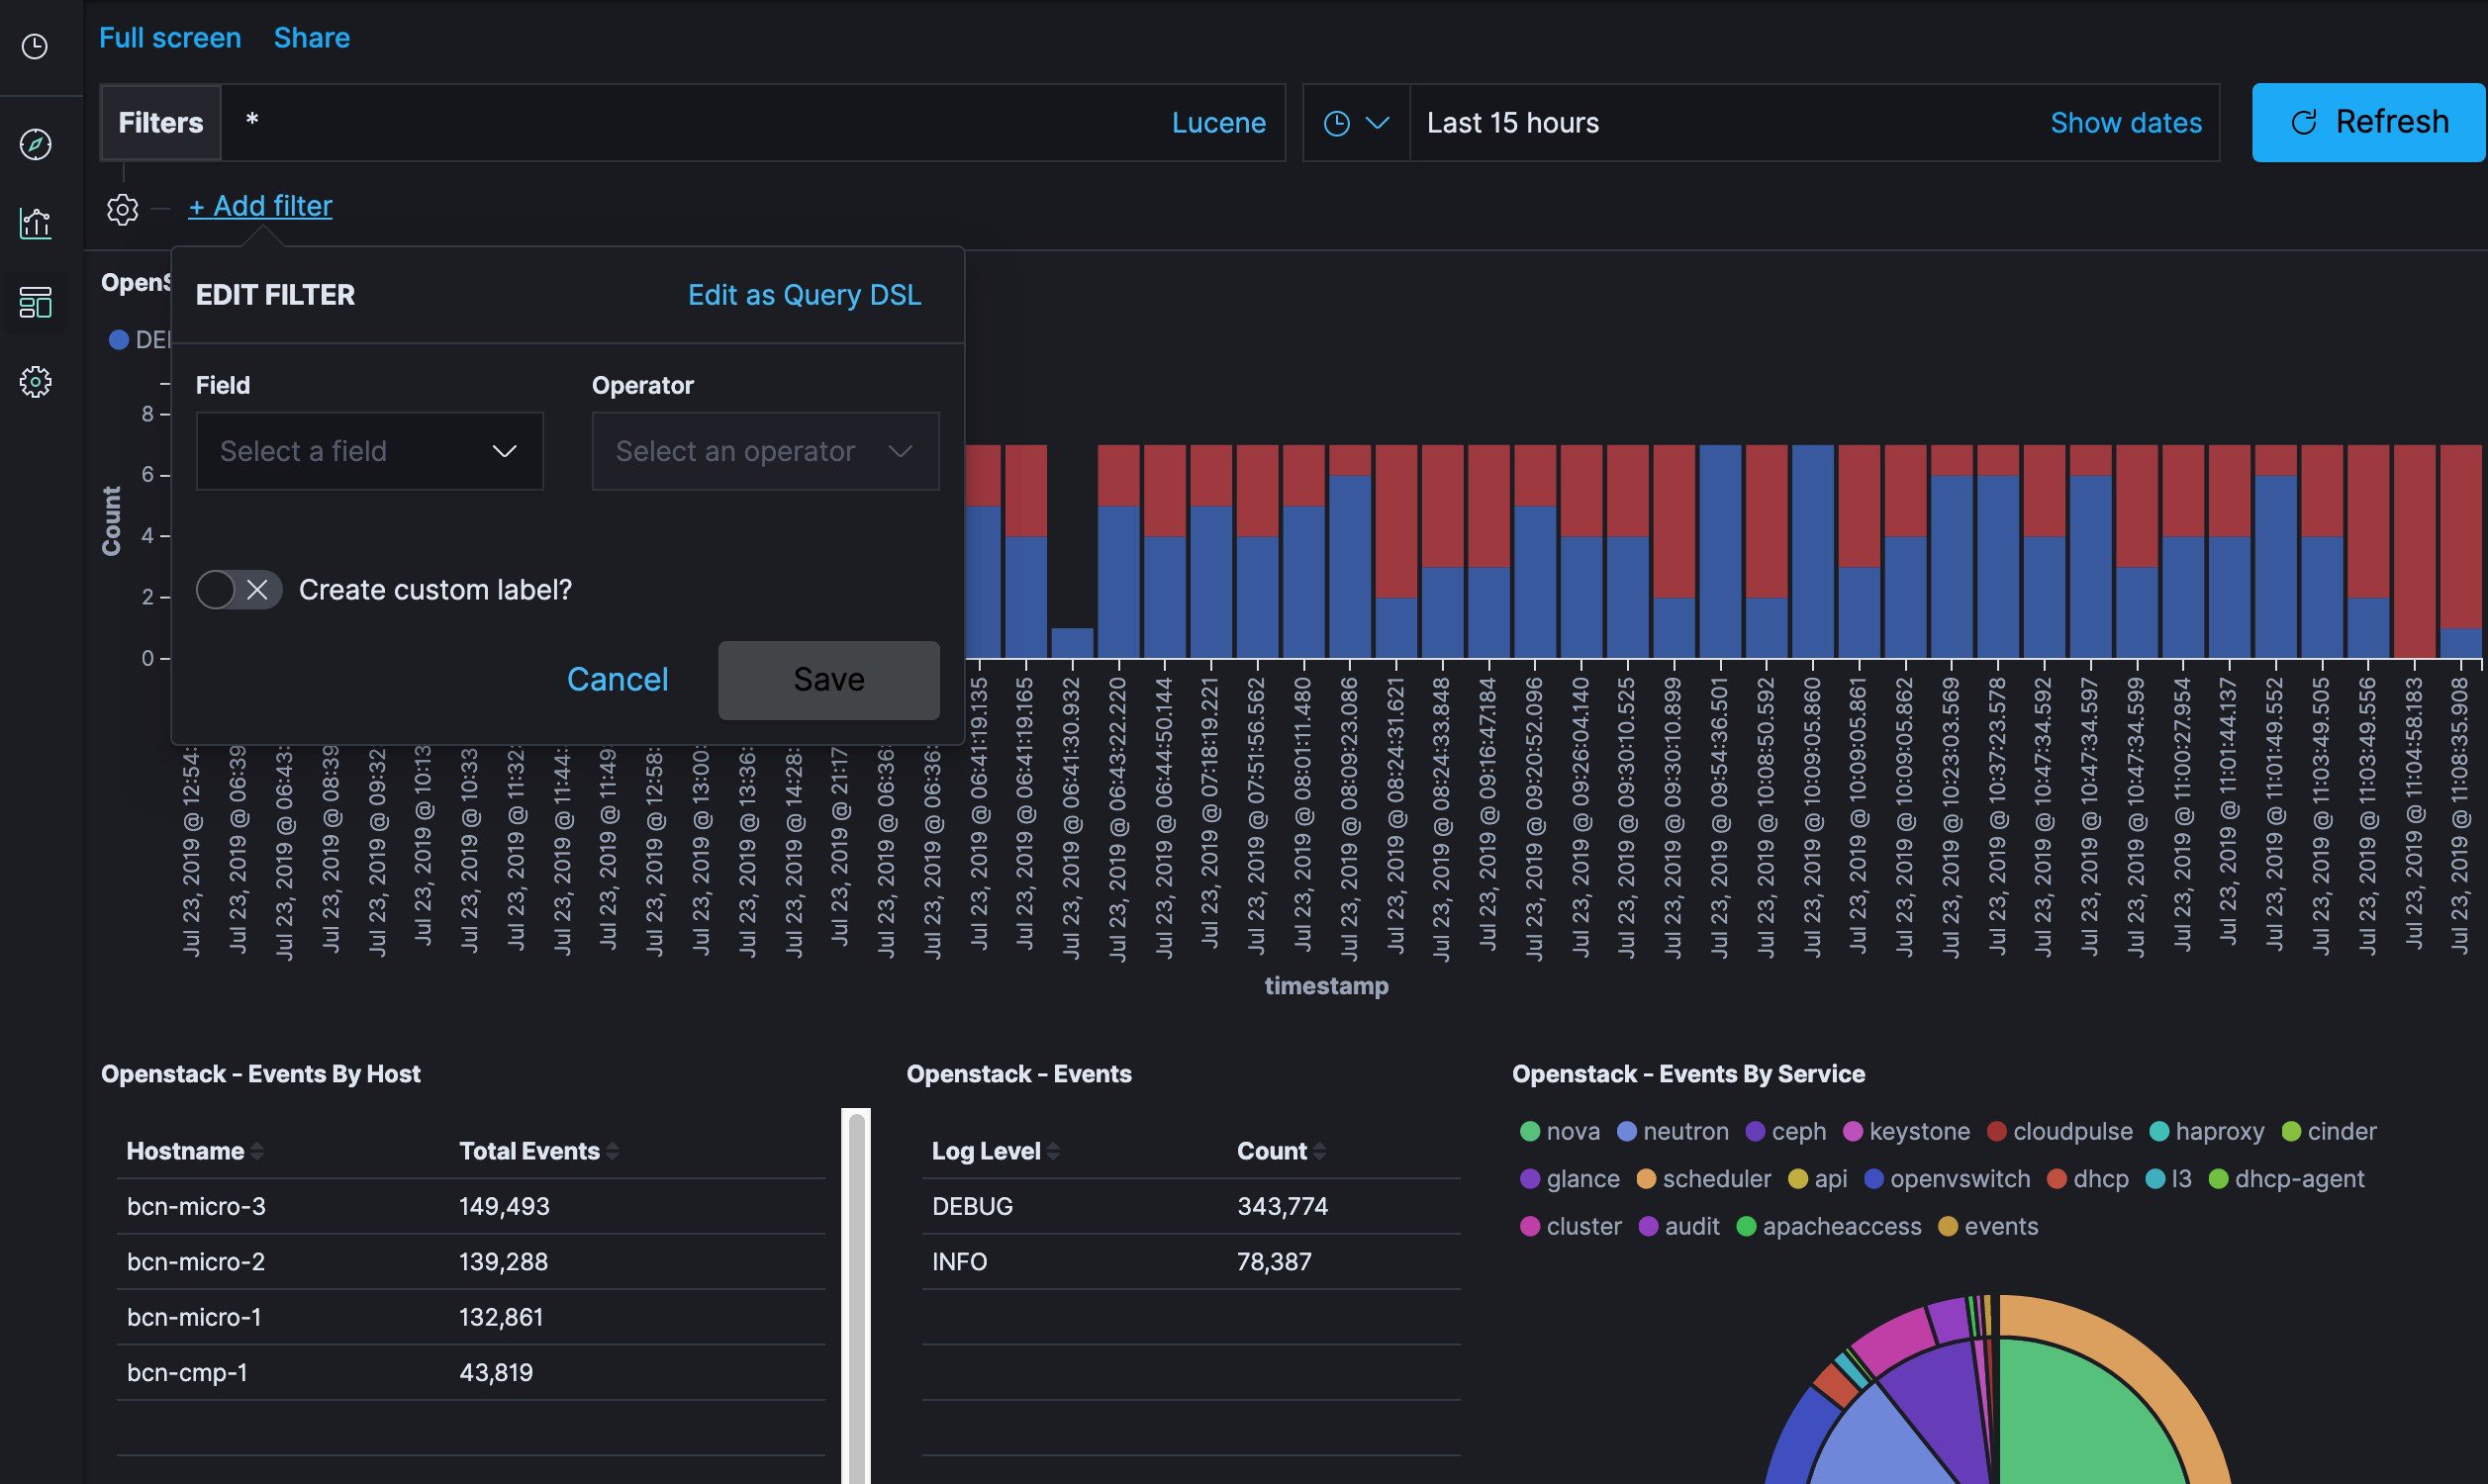Viewport: 2488px width, 1484px height.
Task: Sort Total Events column
Action: click(x=613, y=1151)
